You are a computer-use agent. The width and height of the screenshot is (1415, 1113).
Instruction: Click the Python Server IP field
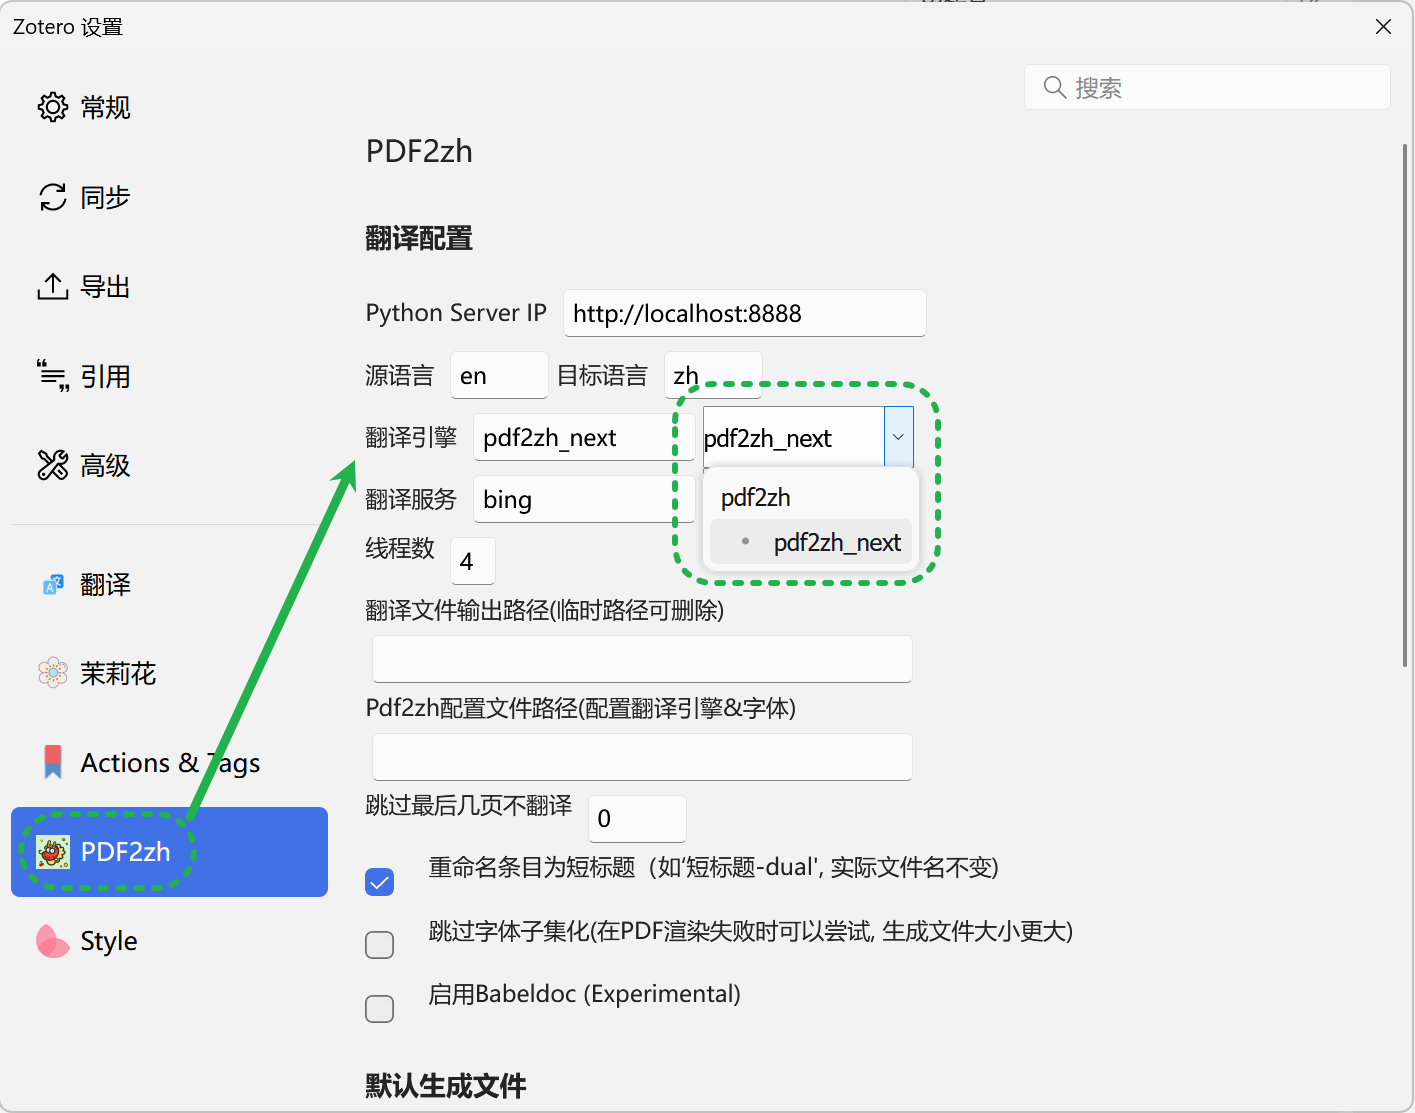744,313
